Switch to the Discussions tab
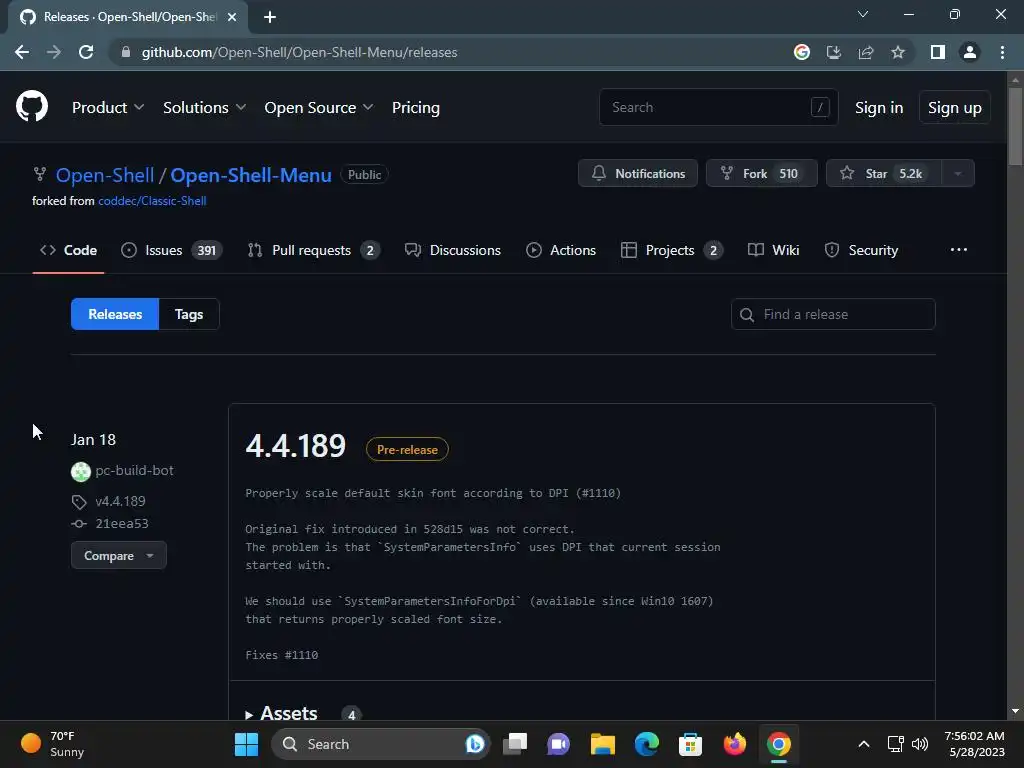The image size is (1024, 768). (x=453, y=250)
